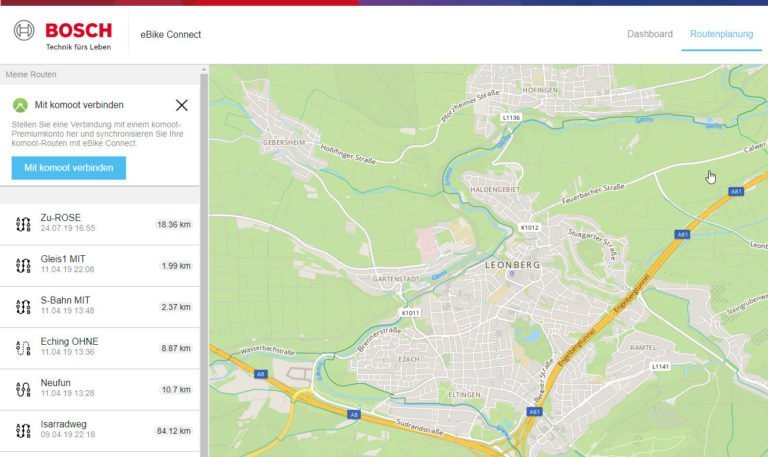Click the GARTENSTADT map label

(x=396, y=279)
